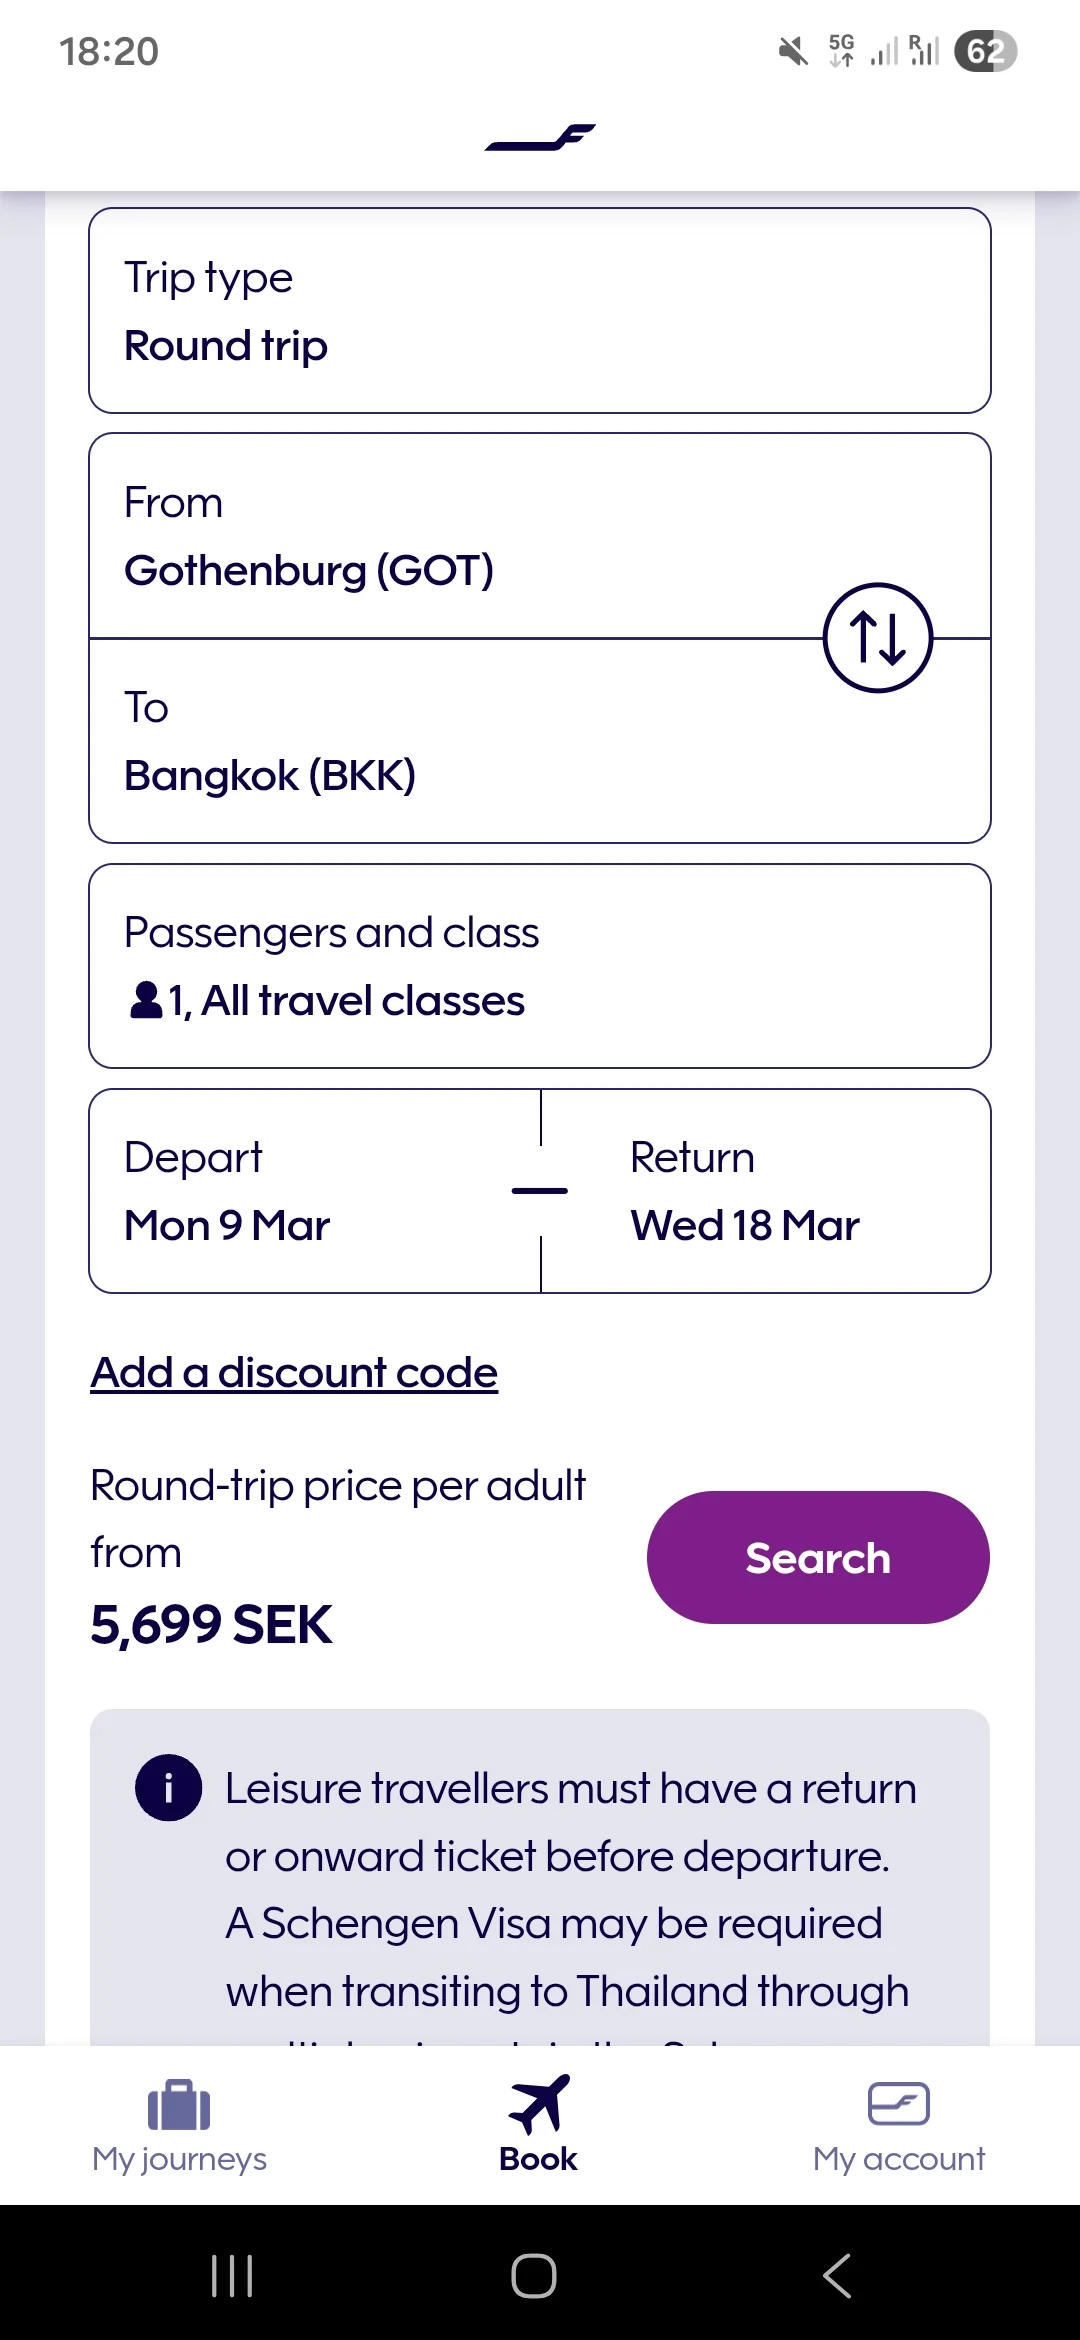This screenshot has height=2340, width=1080.
Task: Open the Trip type selector showing Round trip
Action: 540,310
